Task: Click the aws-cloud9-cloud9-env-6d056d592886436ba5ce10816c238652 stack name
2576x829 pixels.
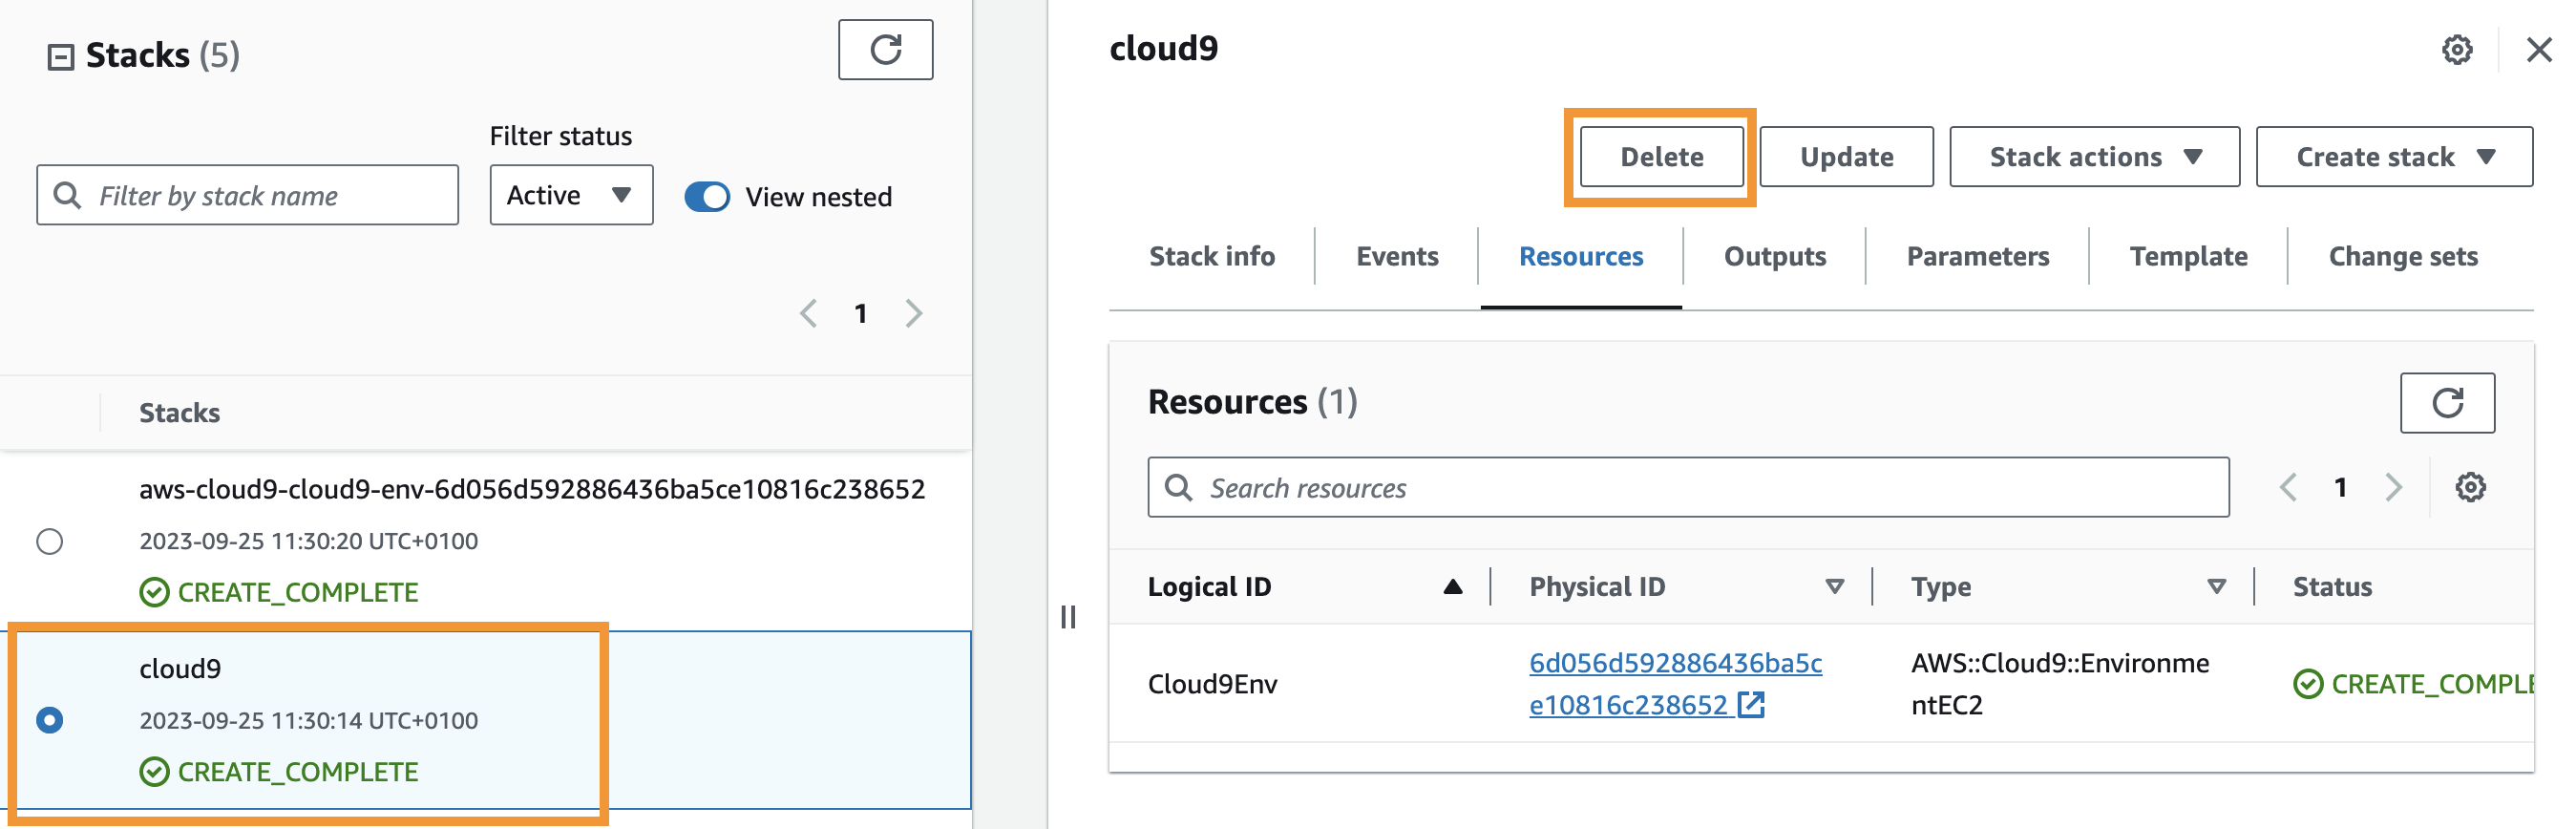Action: pos(532,489)
